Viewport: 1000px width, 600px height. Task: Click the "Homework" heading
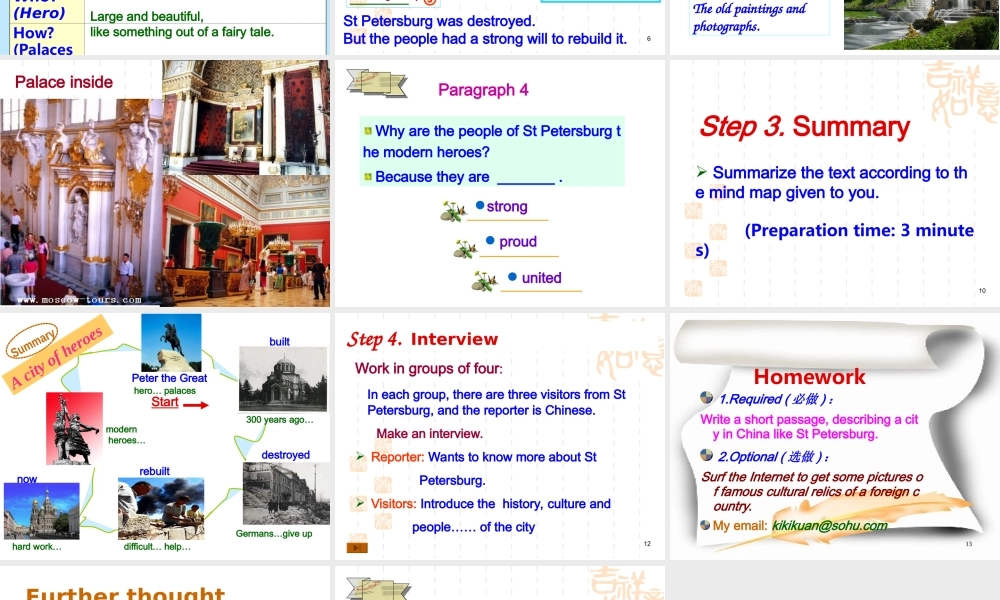[809, 377]
